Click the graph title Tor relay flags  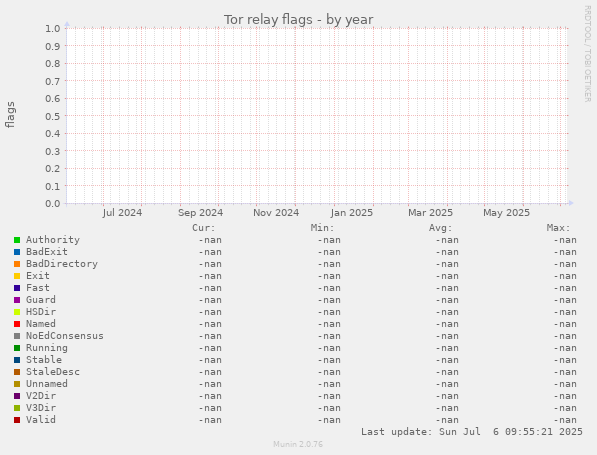298,19
